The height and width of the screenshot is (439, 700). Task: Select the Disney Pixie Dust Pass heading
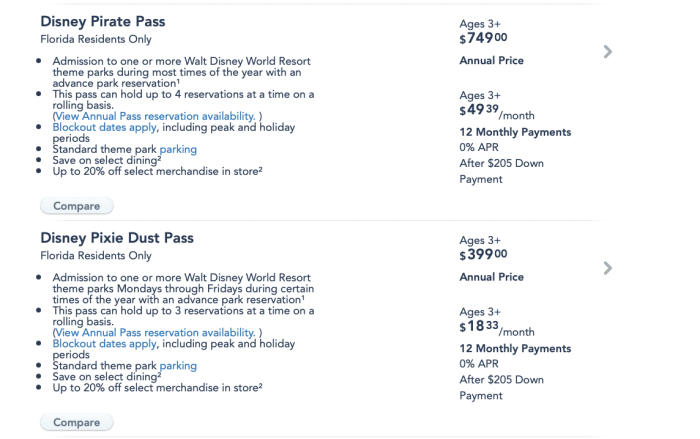click(117, 238)
